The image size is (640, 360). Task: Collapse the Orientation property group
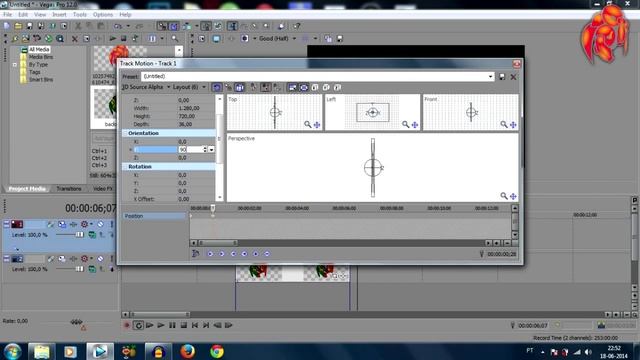point(125,133)
